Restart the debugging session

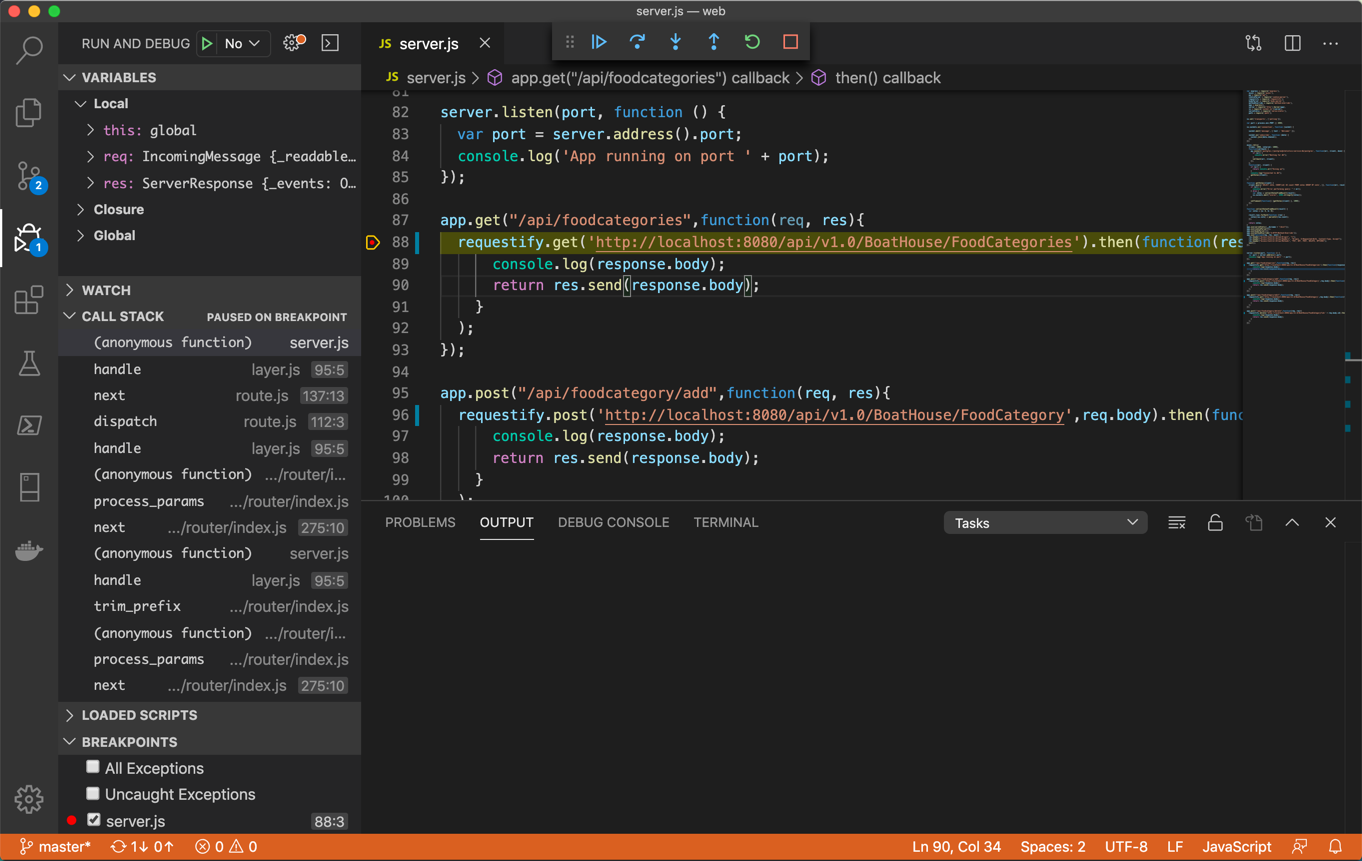752,42
